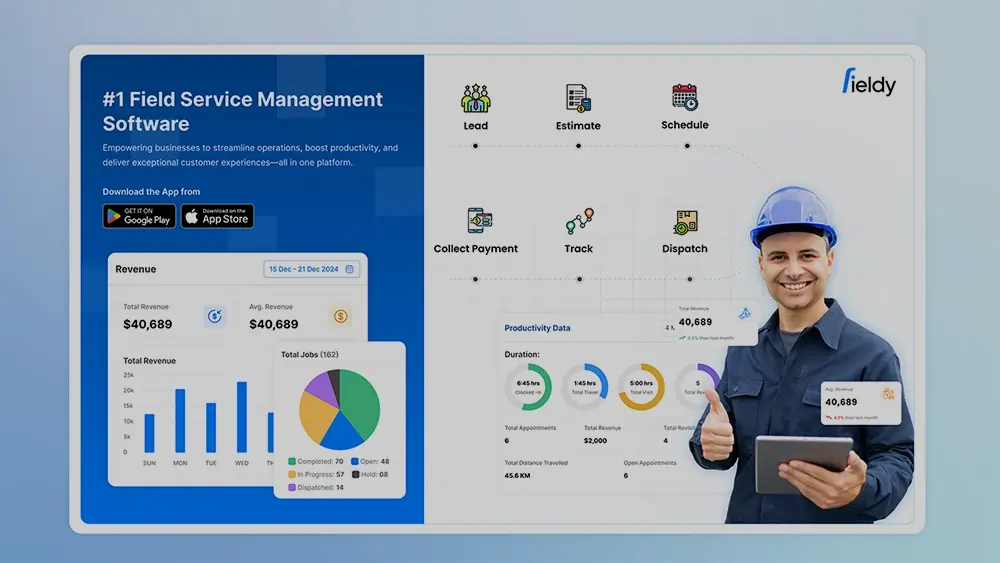Image resolution: width=1000 pixels, height=563 pixels.
Task: Click the 6:45 hrs Clocked-in green ring
Action: click(x=528, y=387)
